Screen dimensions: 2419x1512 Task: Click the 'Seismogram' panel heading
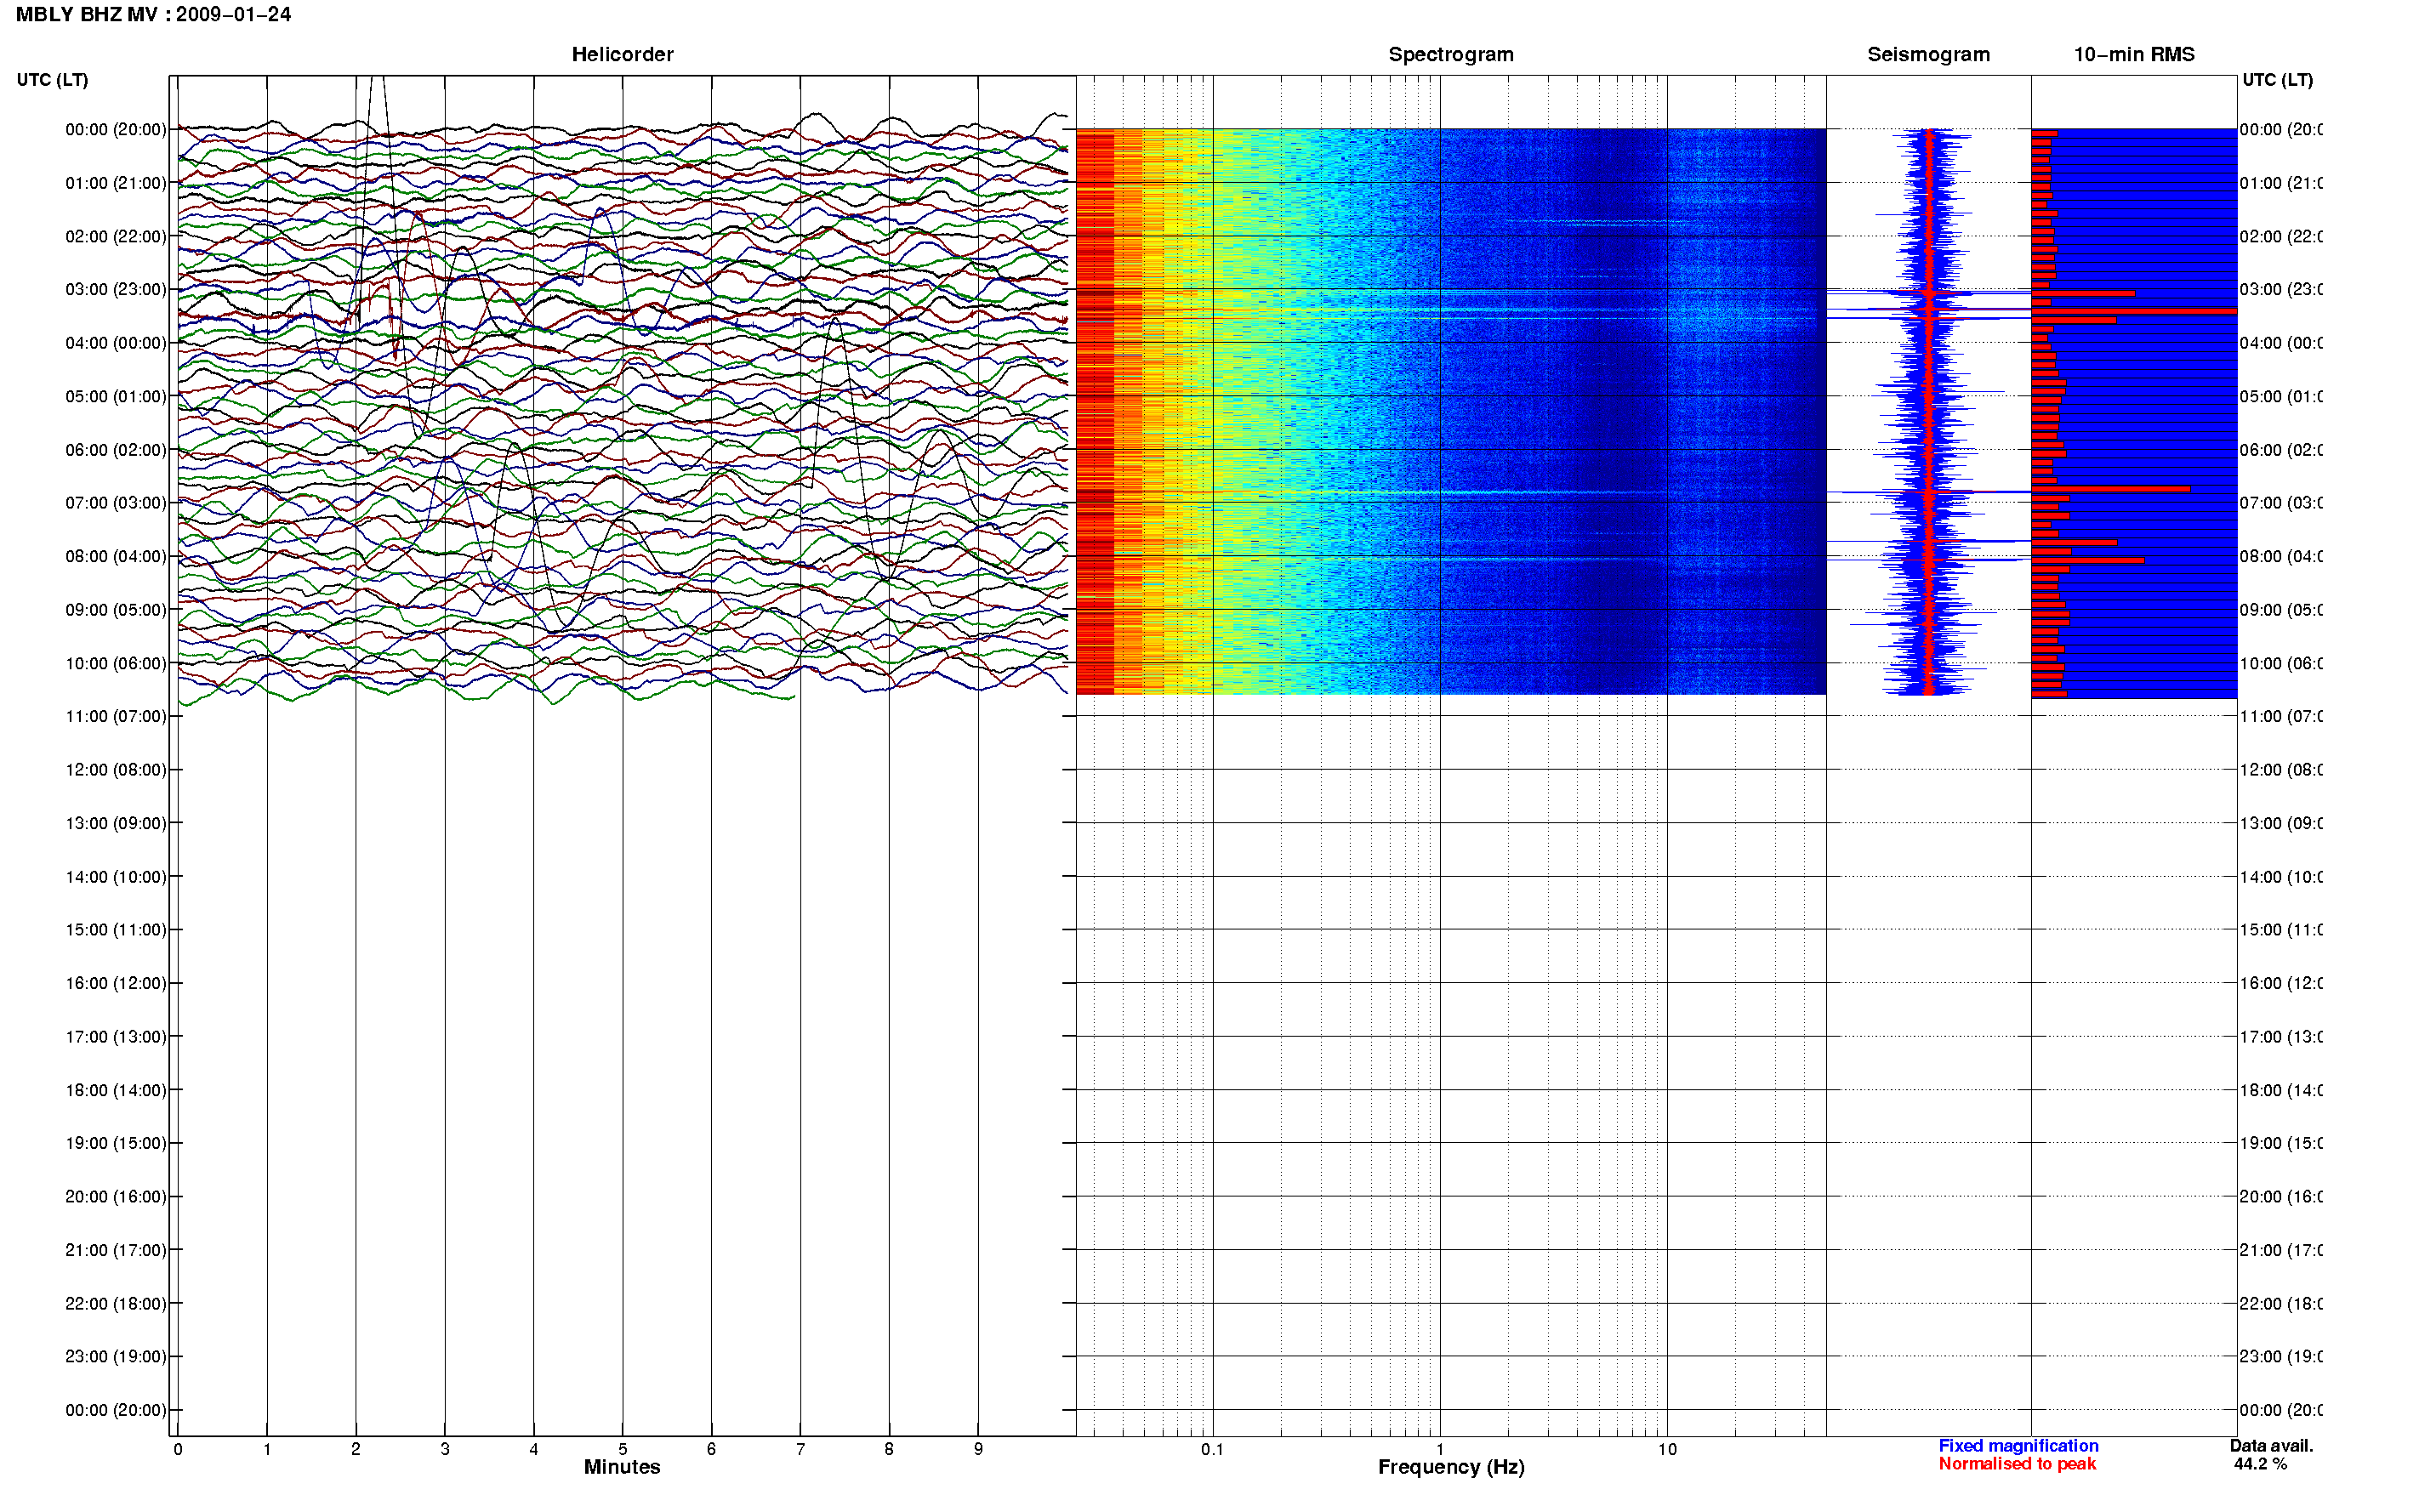1928,54
